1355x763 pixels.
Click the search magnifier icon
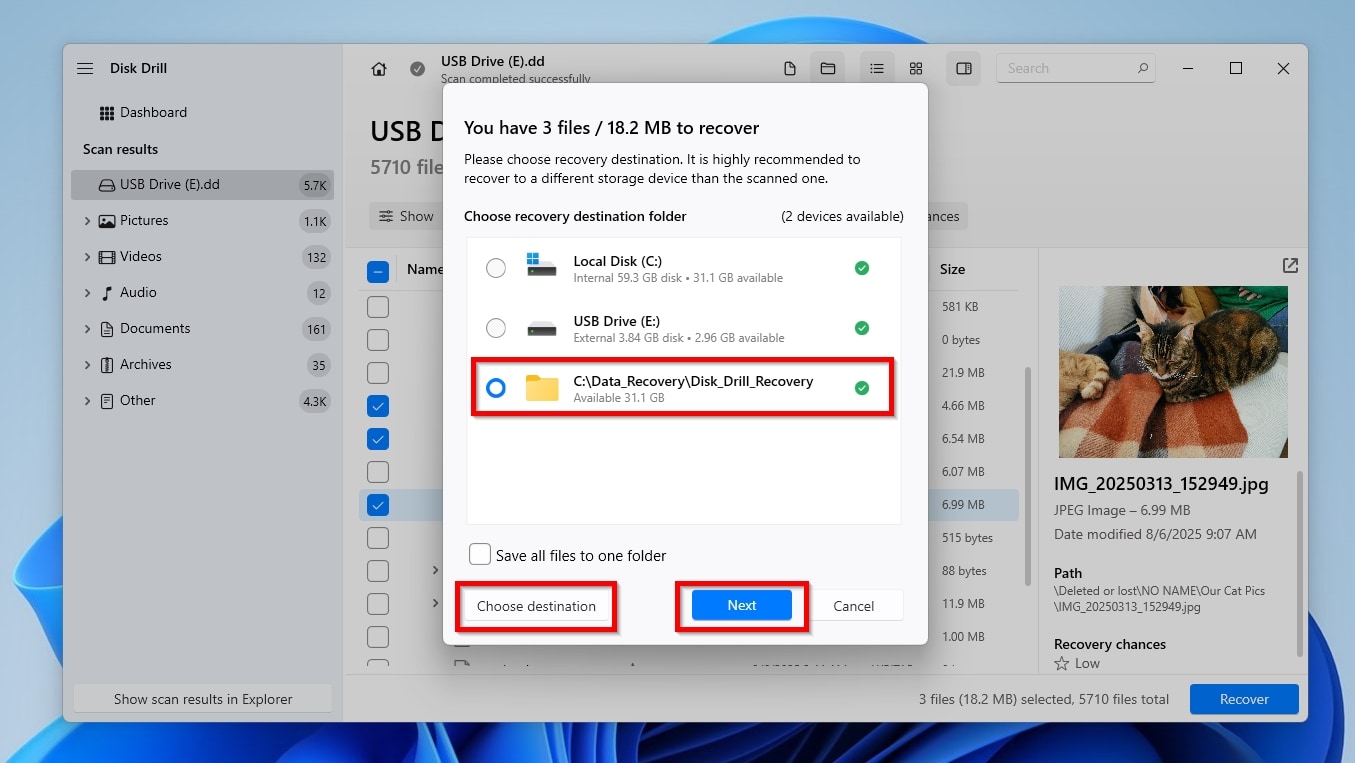coord(1143,69)
